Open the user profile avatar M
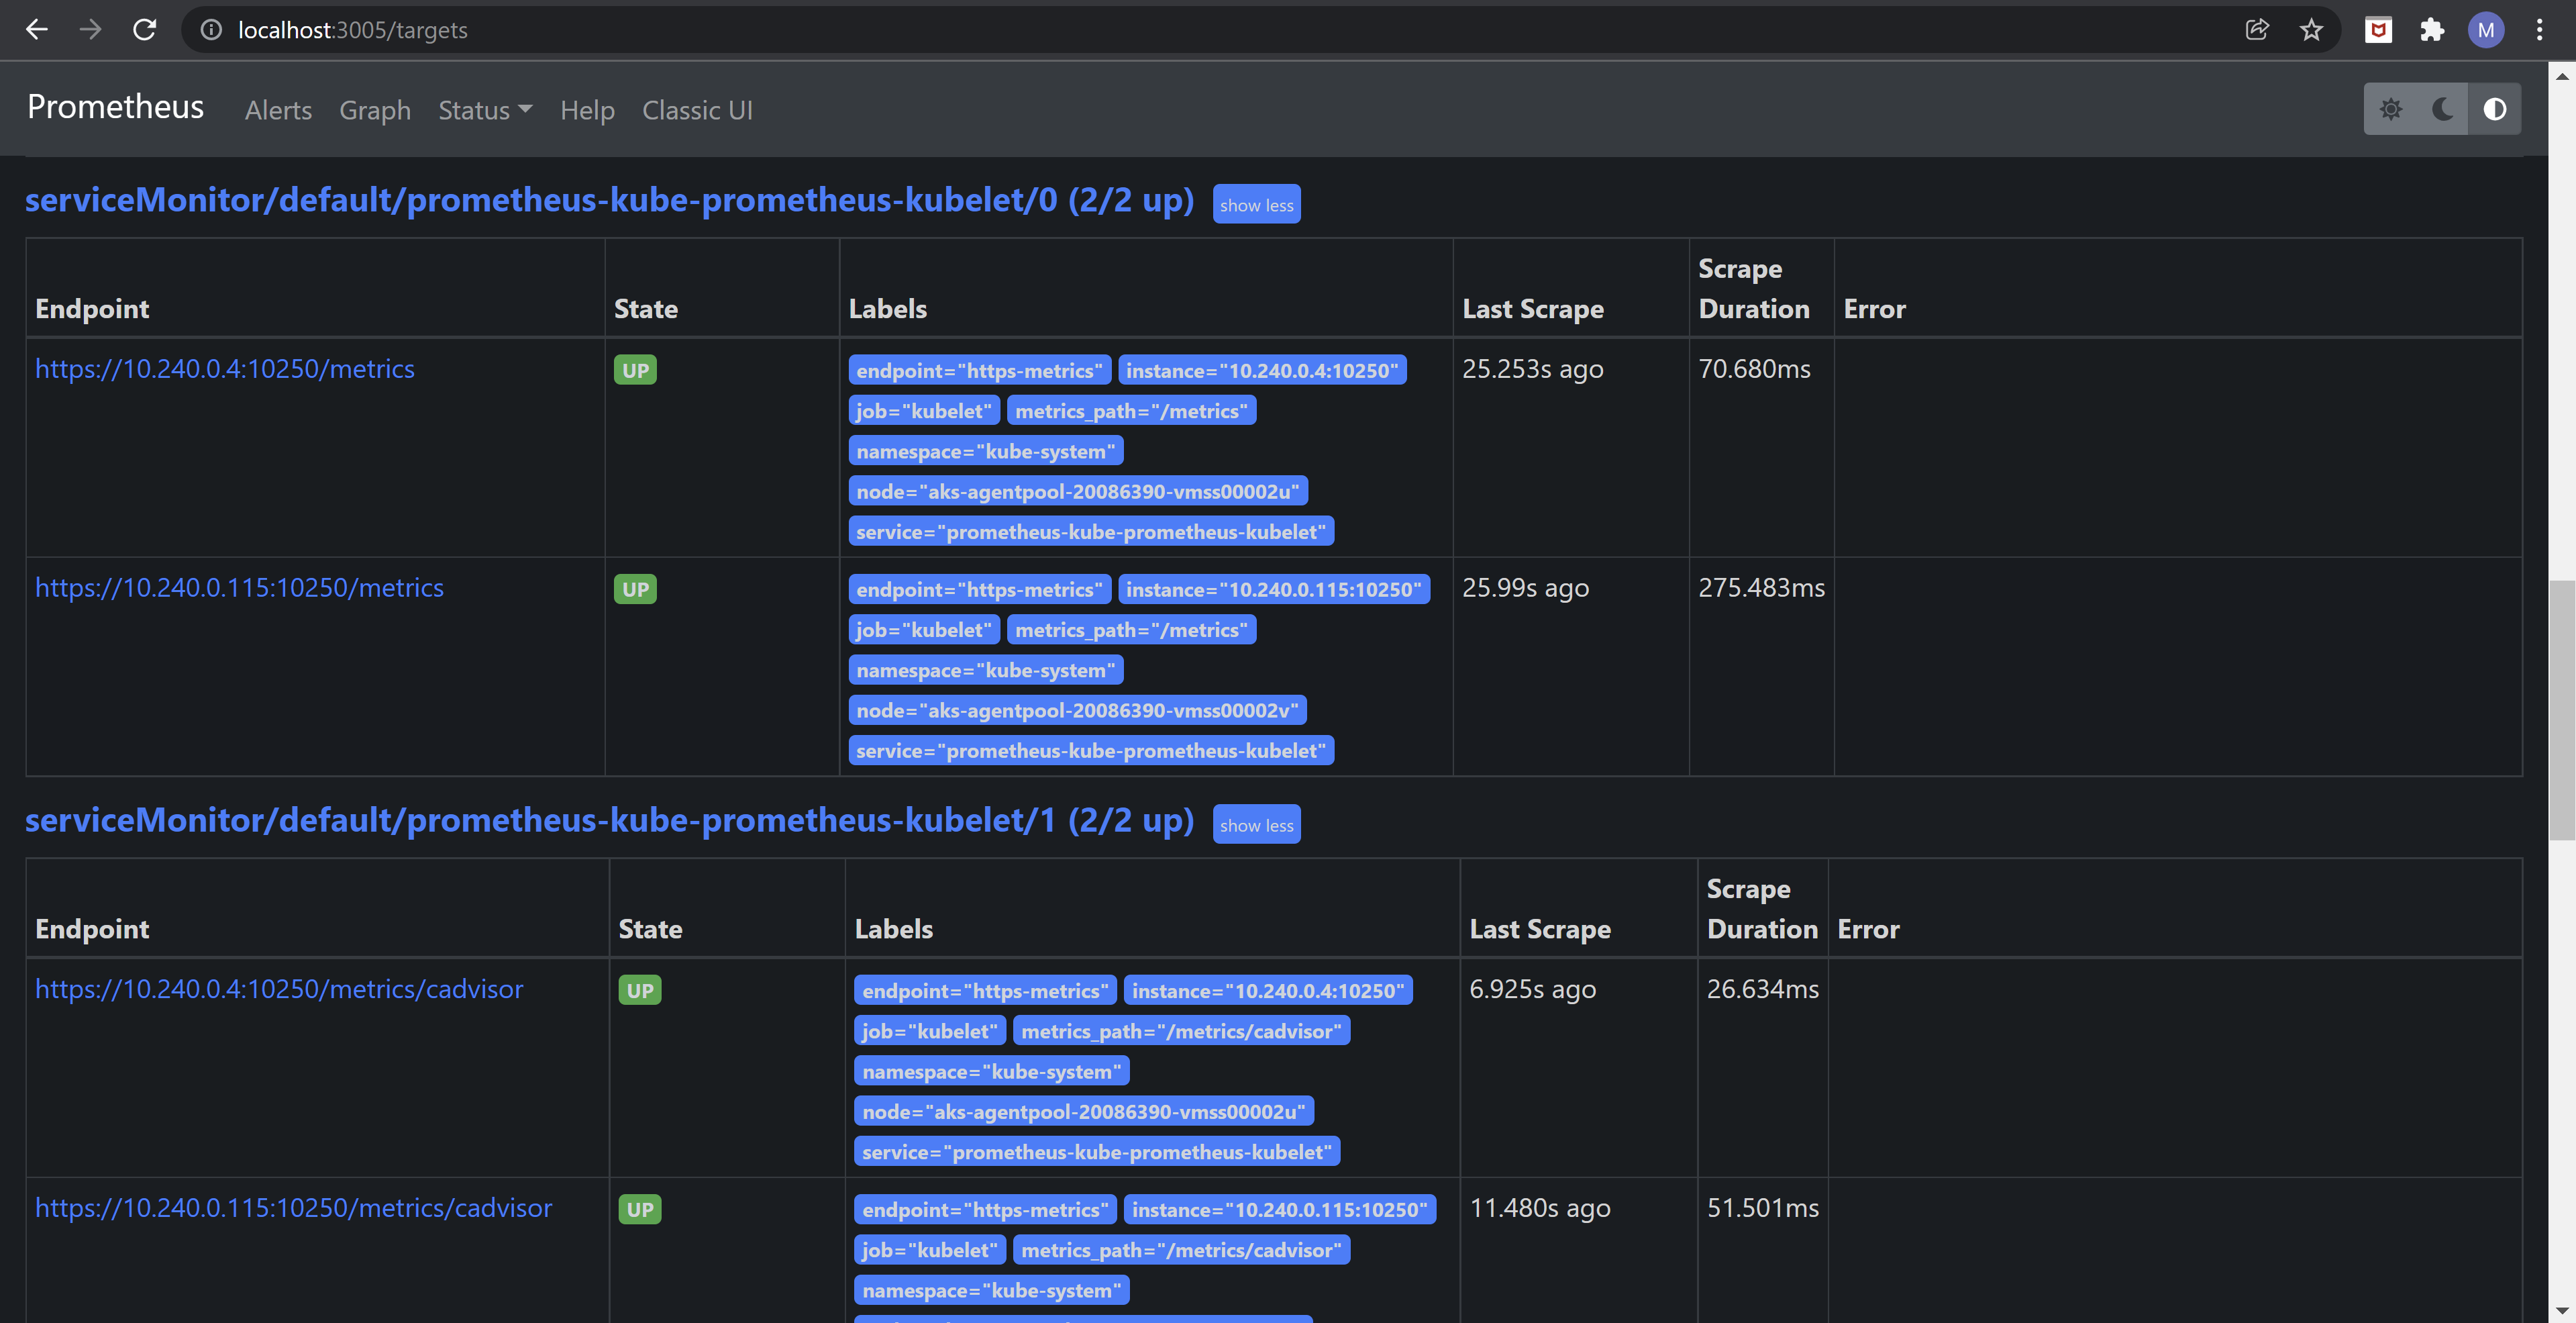 (x=2485, y=30)
